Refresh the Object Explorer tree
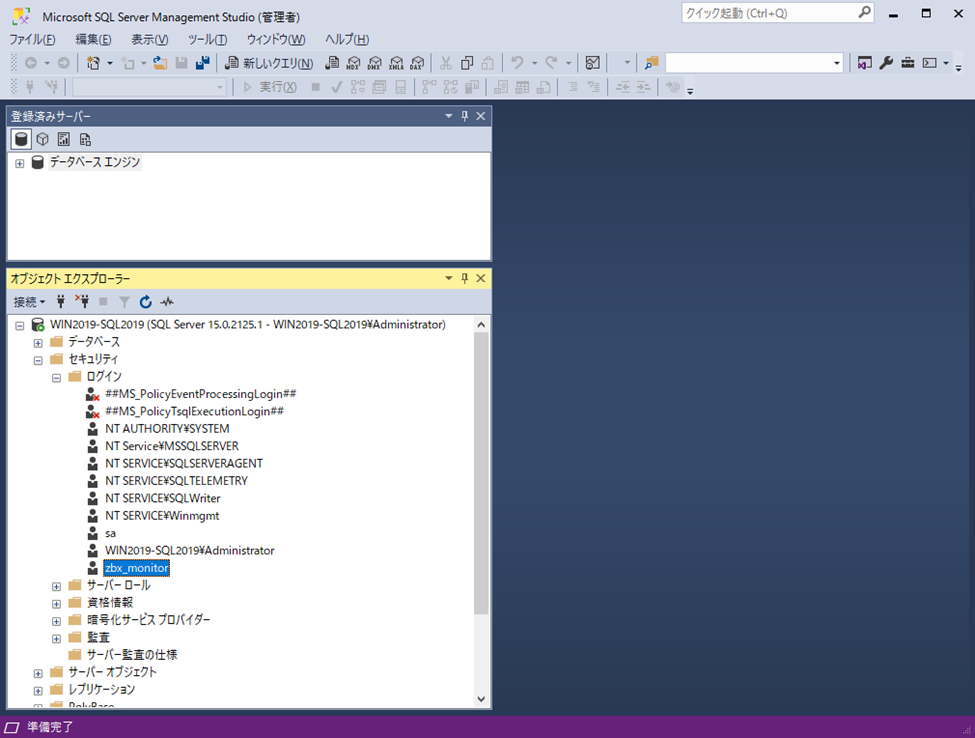The image size is (975, 738). click(146, 301)
